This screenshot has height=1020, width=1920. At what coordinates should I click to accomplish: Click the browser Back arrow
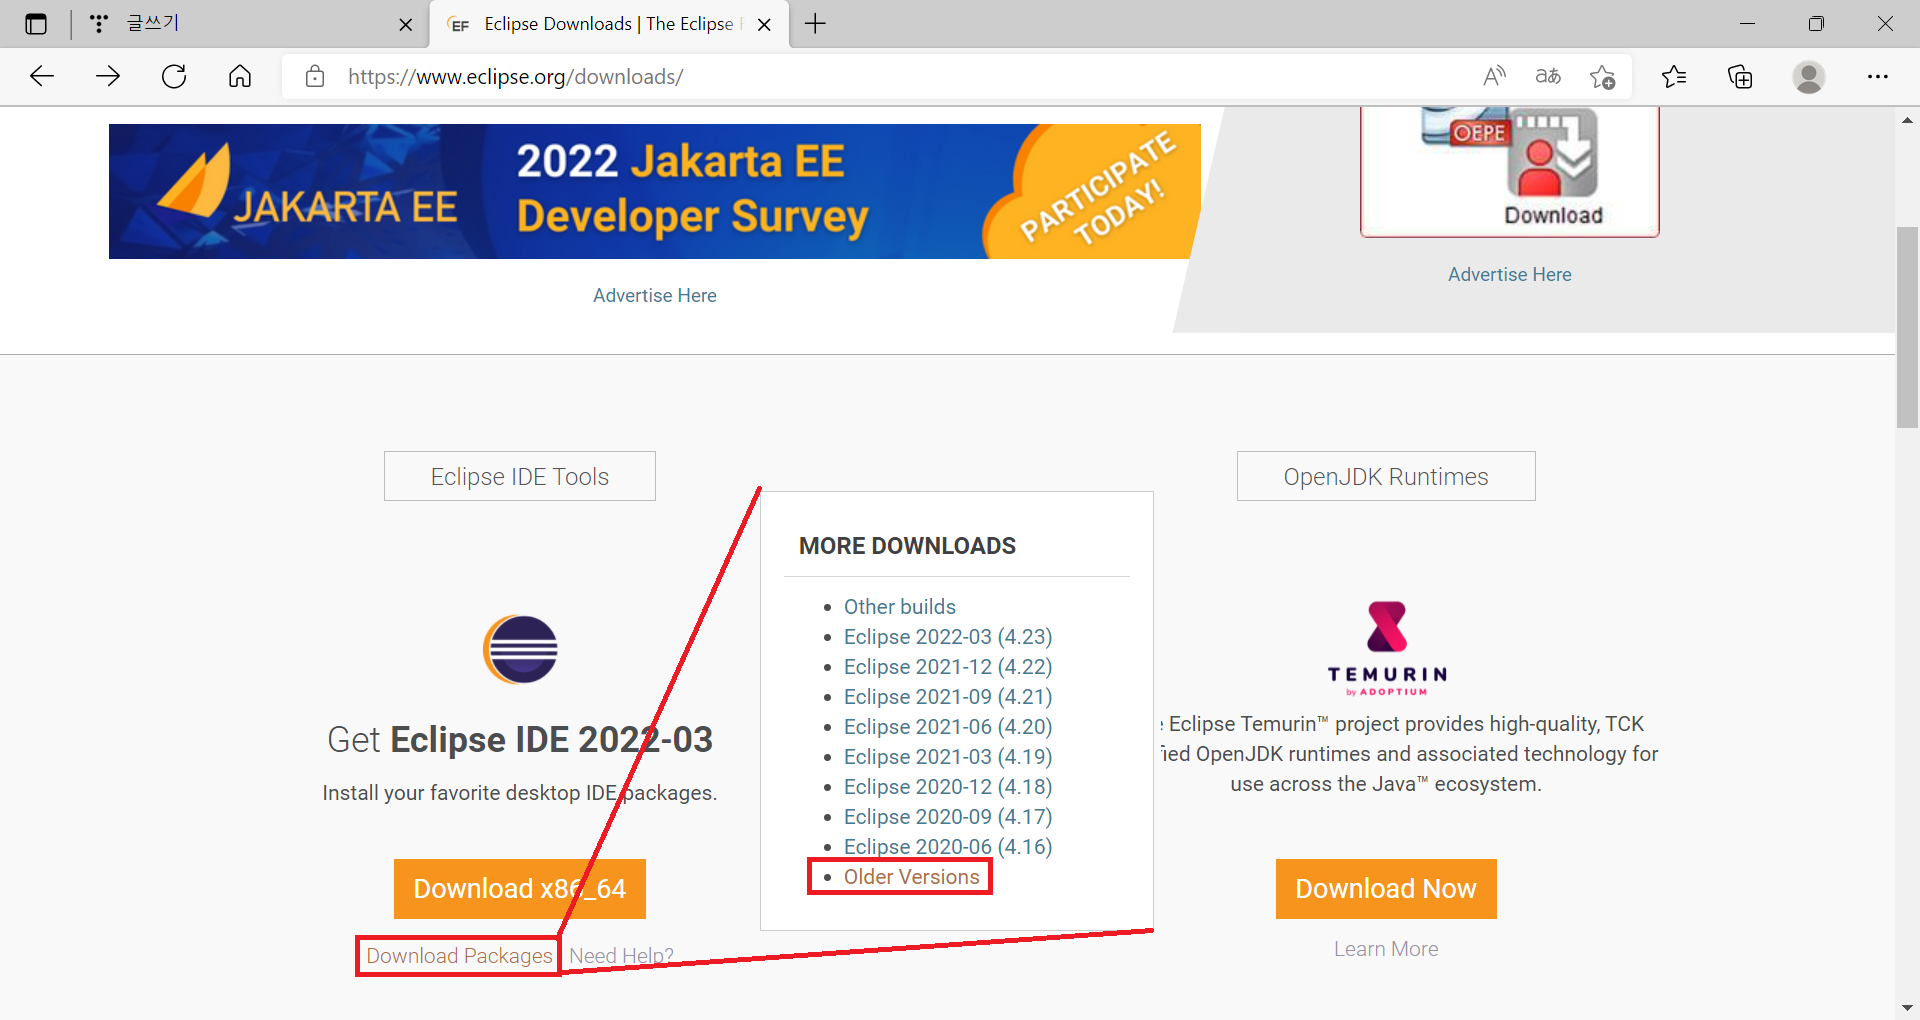click(42, 77)
